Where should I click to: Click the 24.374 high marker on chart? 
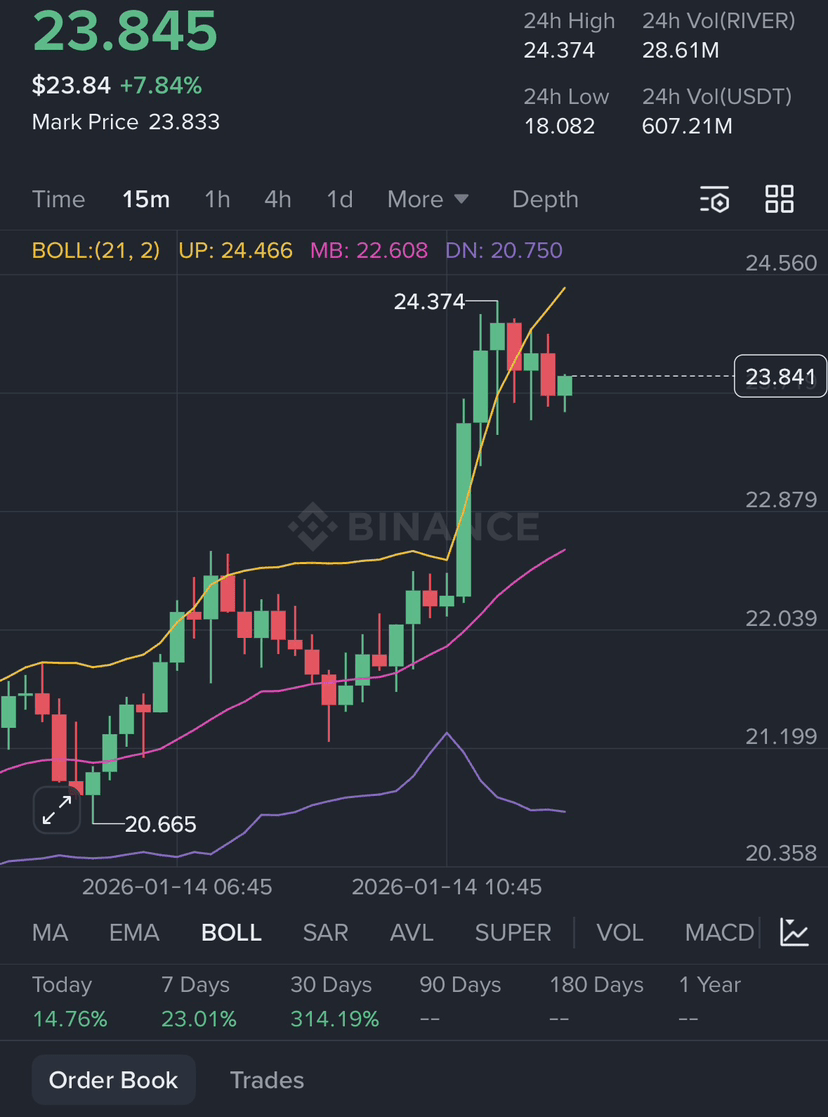pyautogui.click(x=429, y=302)
